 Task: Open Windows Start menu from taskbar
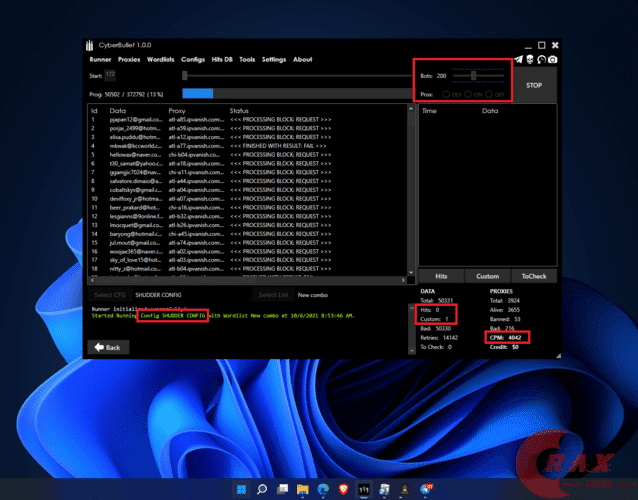[x=241, y=489]
